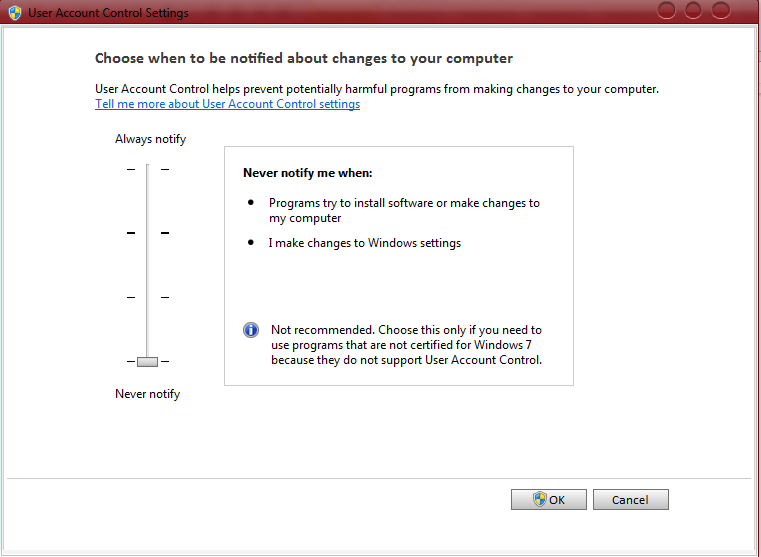This screenshot has height=557, width=761.
Task: Click the middle maximize button in title bar
Action: 693,10
